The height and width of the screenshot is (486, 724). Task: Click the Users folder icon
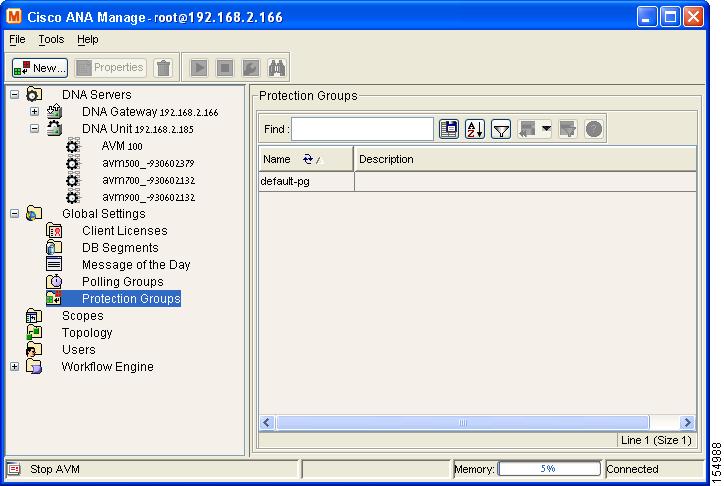(34, 349)
